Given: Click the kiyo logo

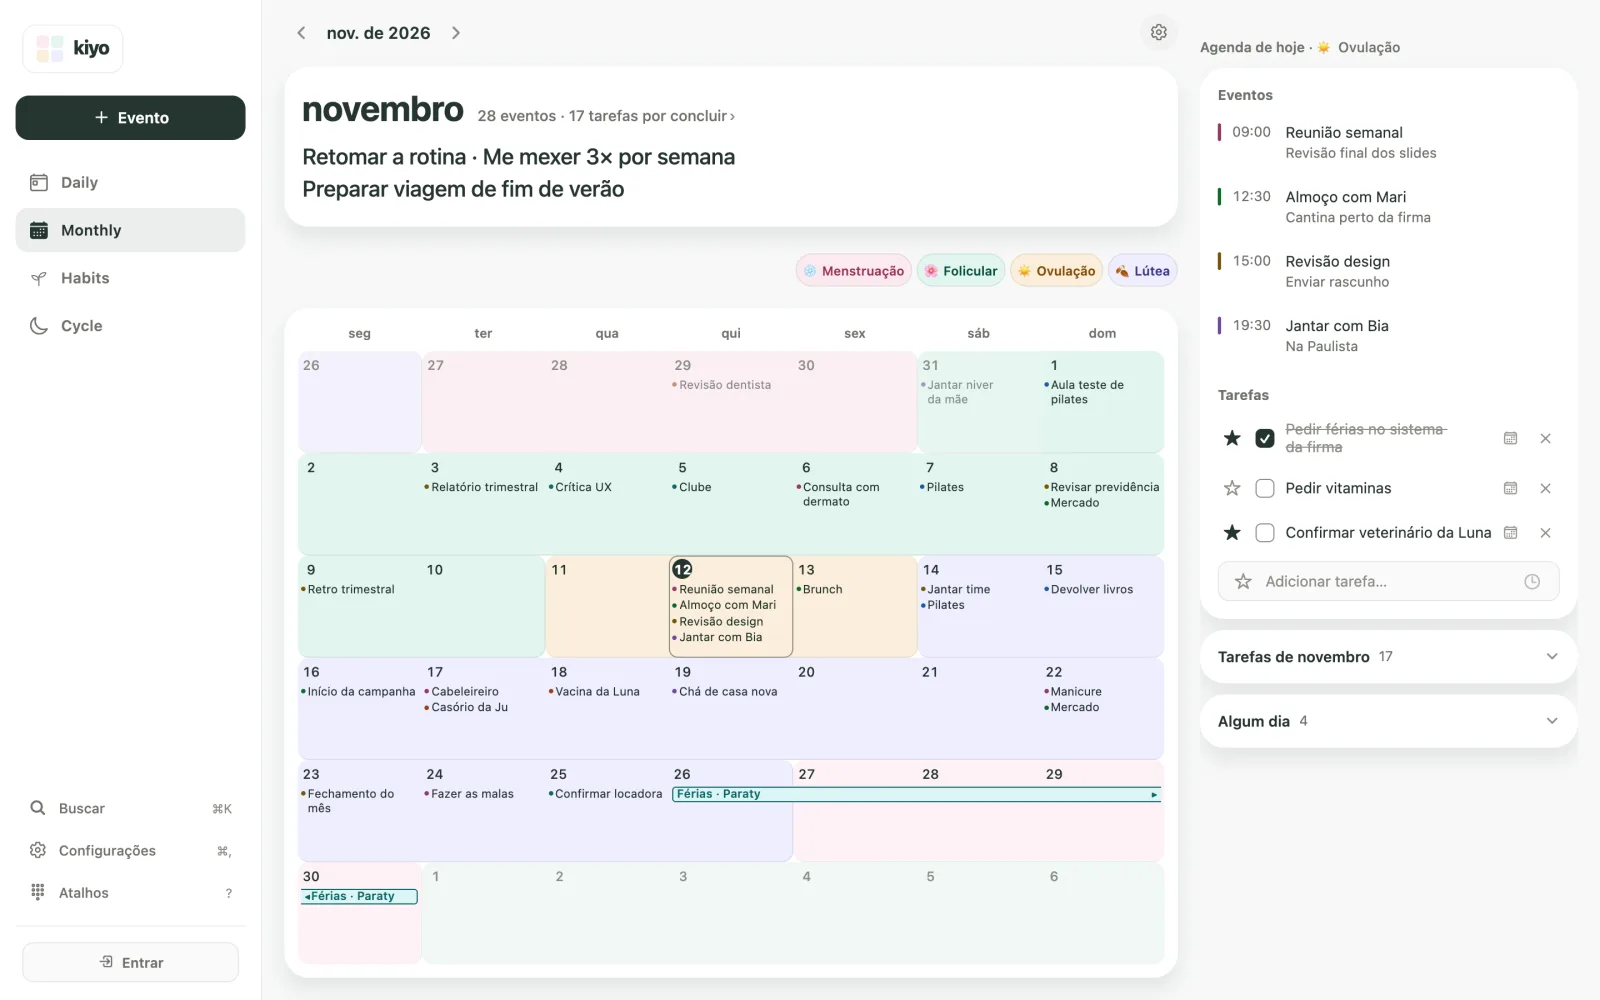Looking at the screenshot, I should (73, 48).
